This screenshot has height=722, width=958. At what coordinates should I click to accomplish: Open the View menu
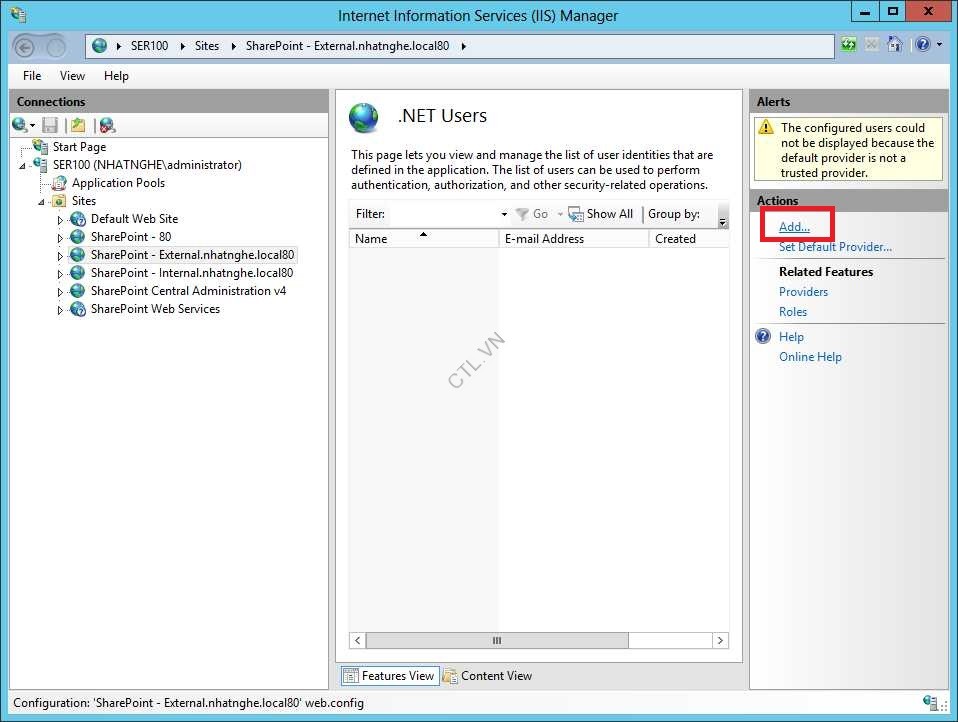point(71,75)
